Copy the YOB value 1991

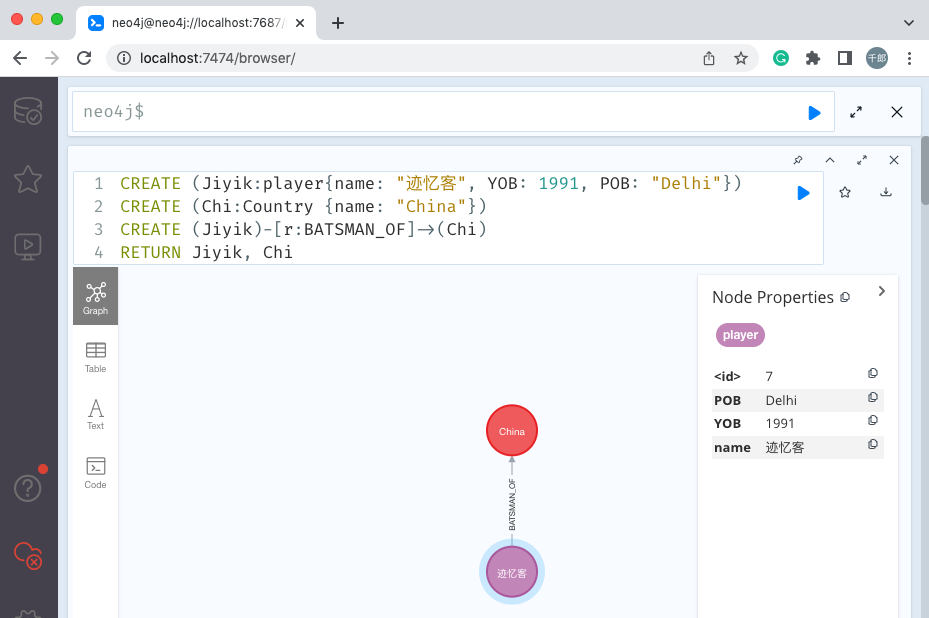click(x=873, y=421)
